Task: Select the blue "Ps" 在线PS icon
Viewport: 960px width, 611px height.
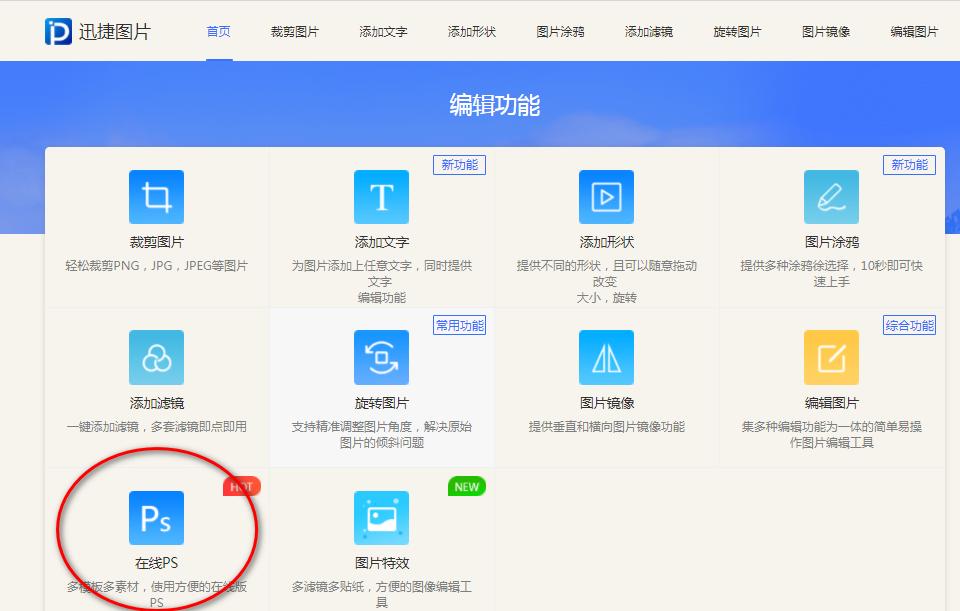Action: 157,517
